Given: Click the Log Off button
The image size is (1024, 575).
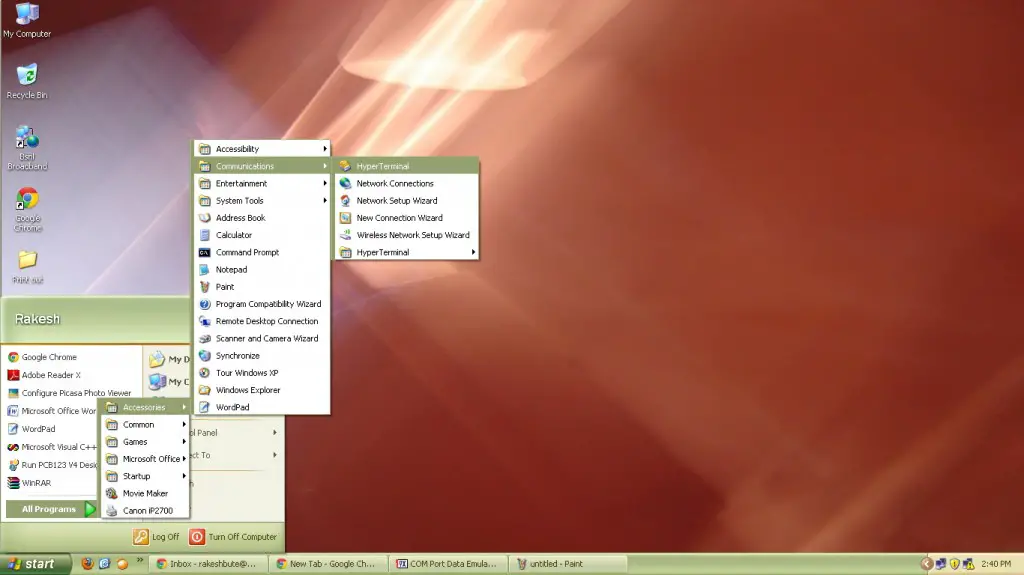Looking at the screenshot, I should tap(157, 536).
